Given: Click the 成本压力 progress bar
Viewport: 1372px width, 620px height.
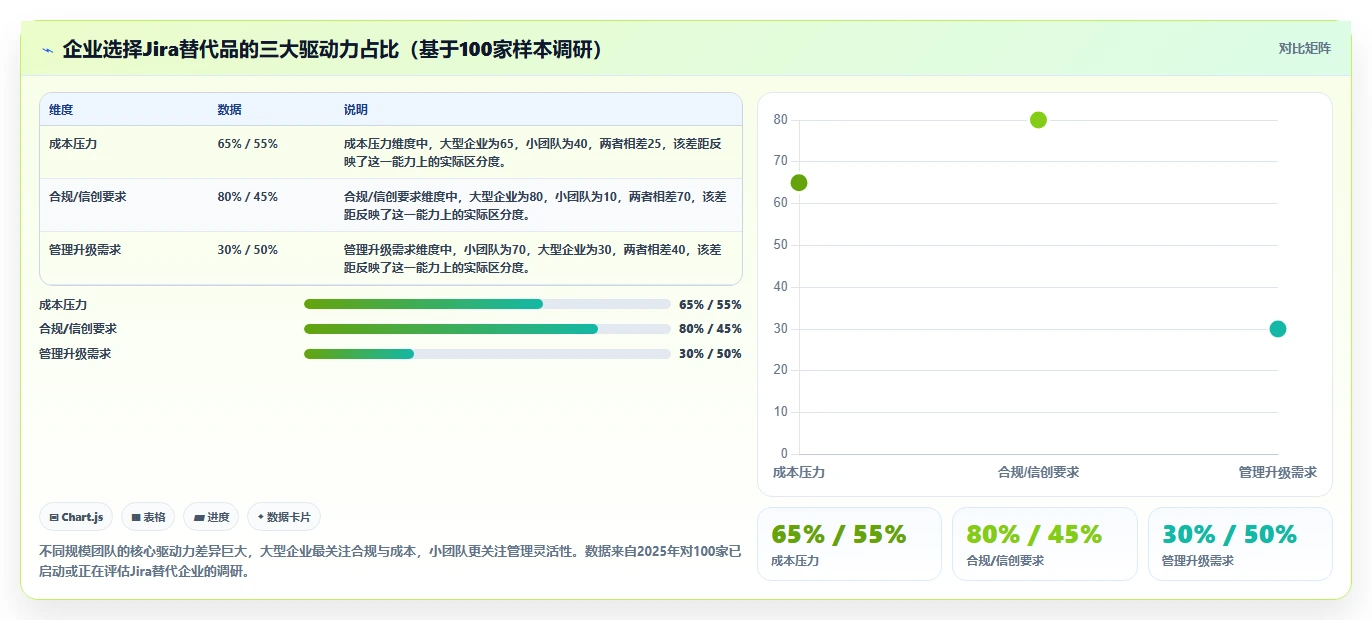Looking at the screenshot, I should pyautogui.click(x=487, y=304).
